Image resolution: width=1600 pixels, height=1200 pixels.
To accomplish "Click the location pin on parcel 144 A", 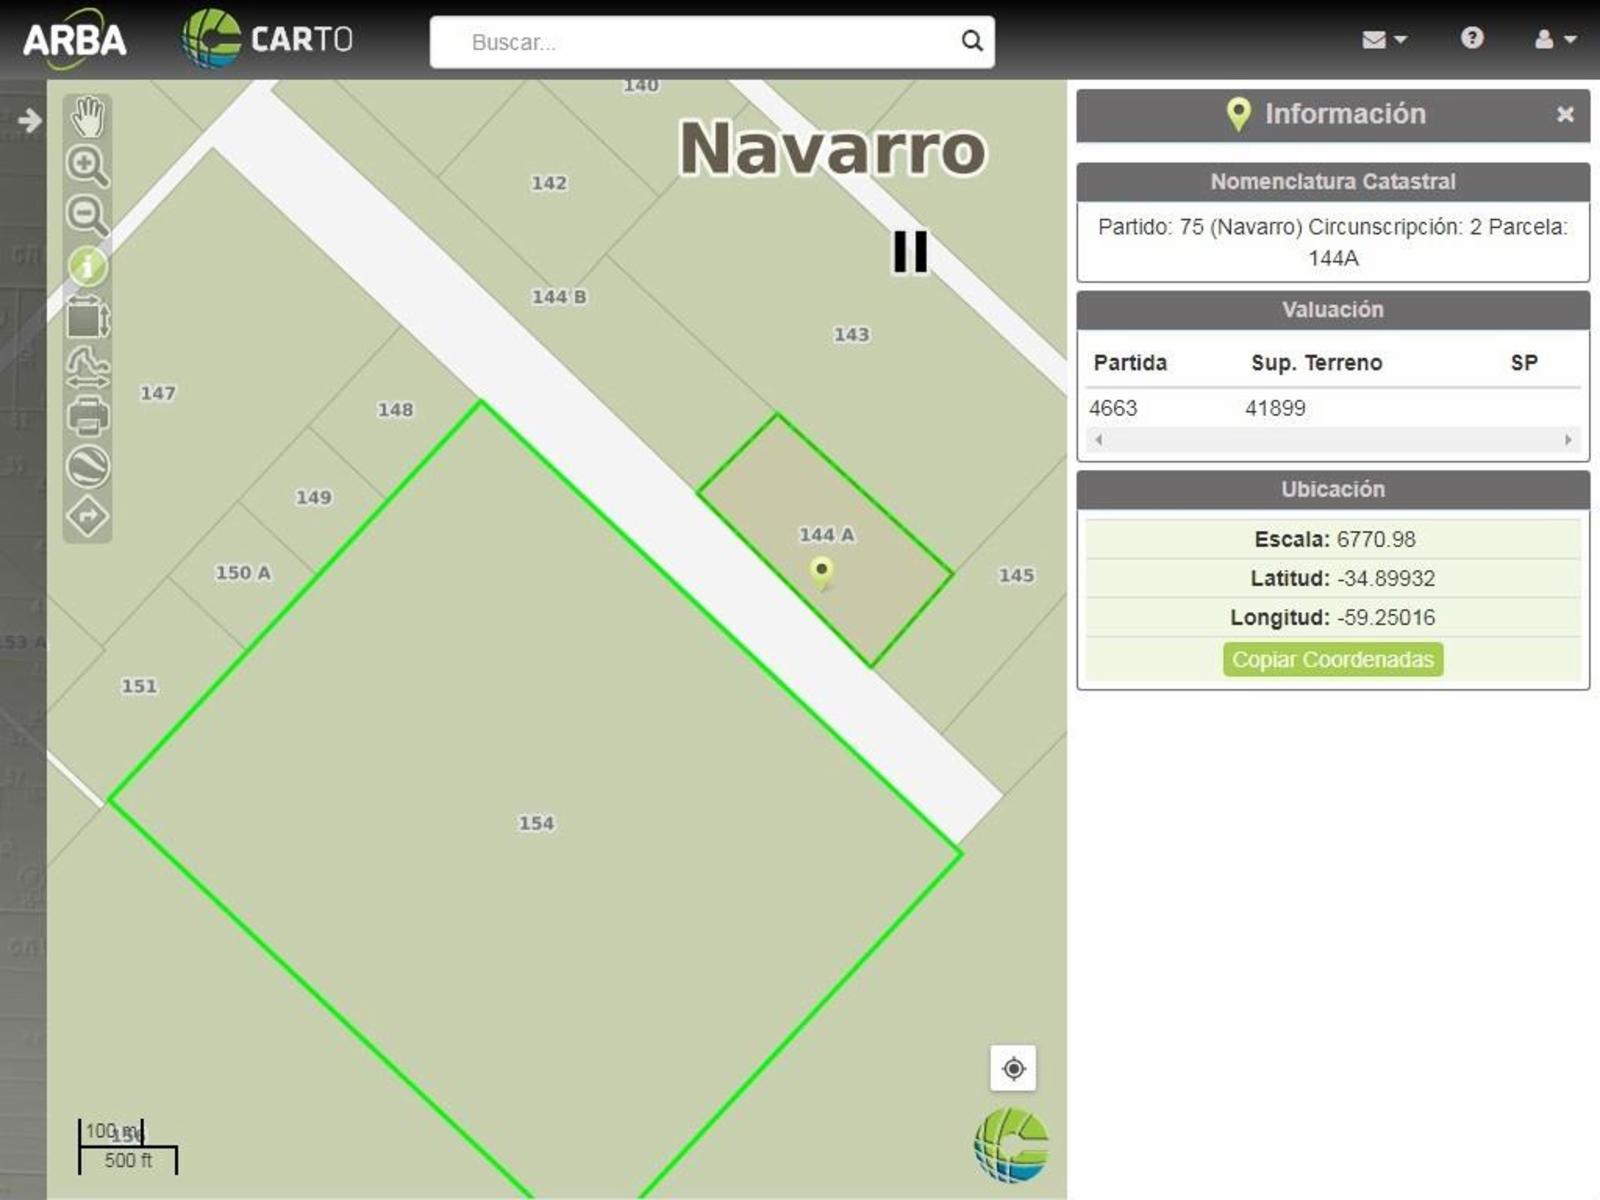I will coord(821,573).
